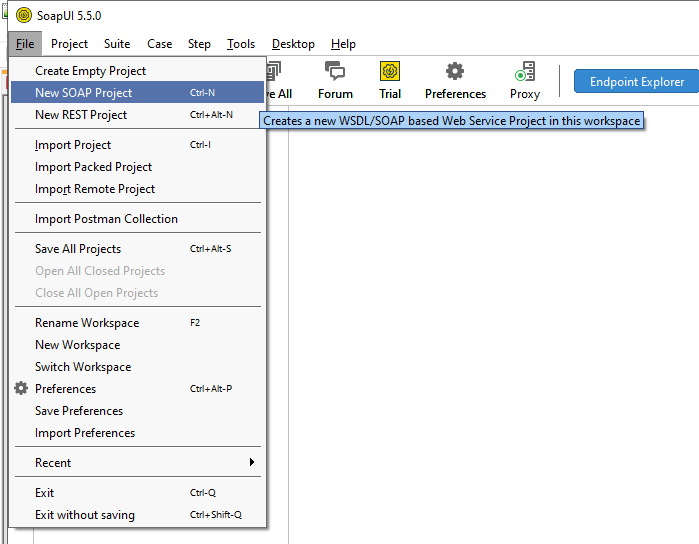Open the Step menu
699x544 pixels.
[199, 44]
